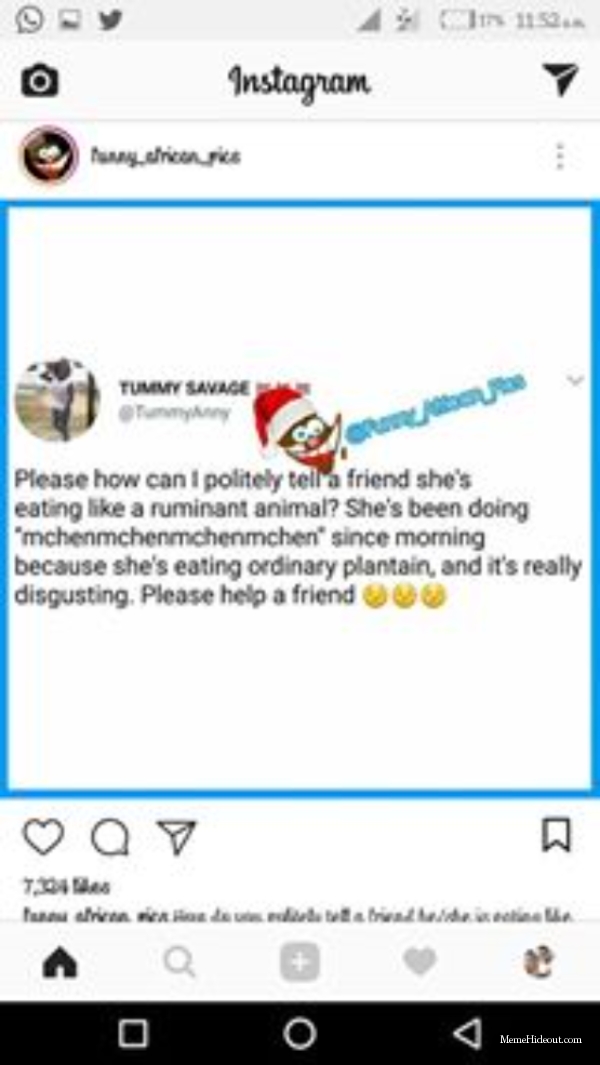Open funny_african_pics profile picture
Screen dimensions: 600x1065
50,156
